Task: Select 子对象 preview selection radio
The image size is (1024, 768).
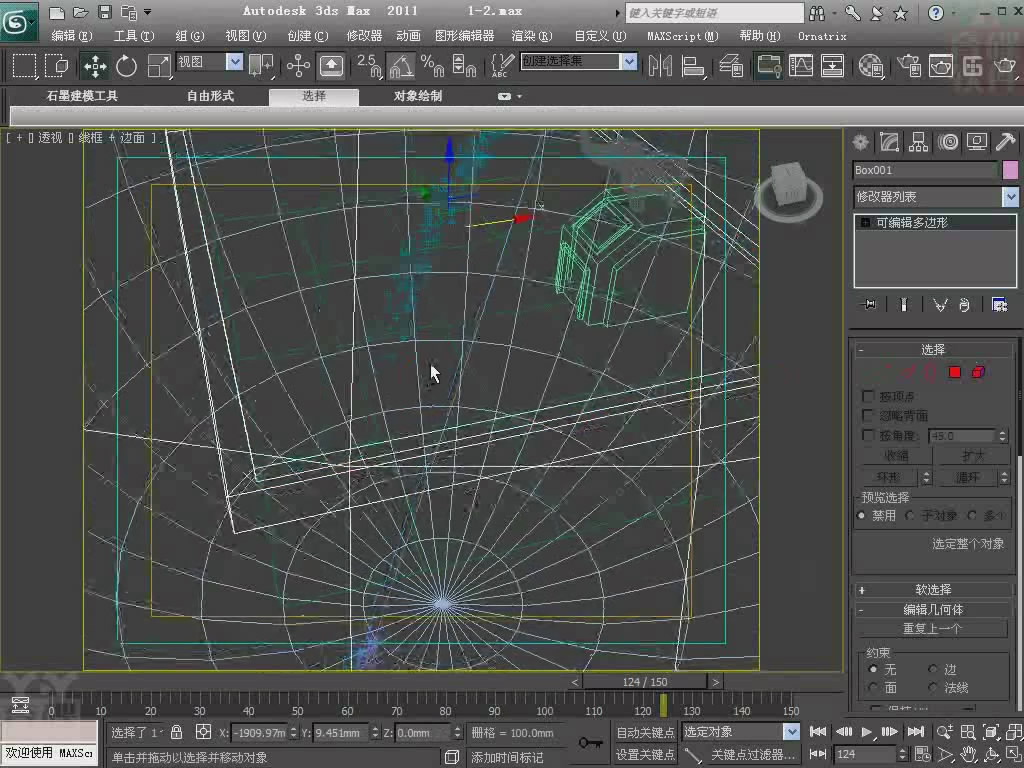Action: coord(910,515)
